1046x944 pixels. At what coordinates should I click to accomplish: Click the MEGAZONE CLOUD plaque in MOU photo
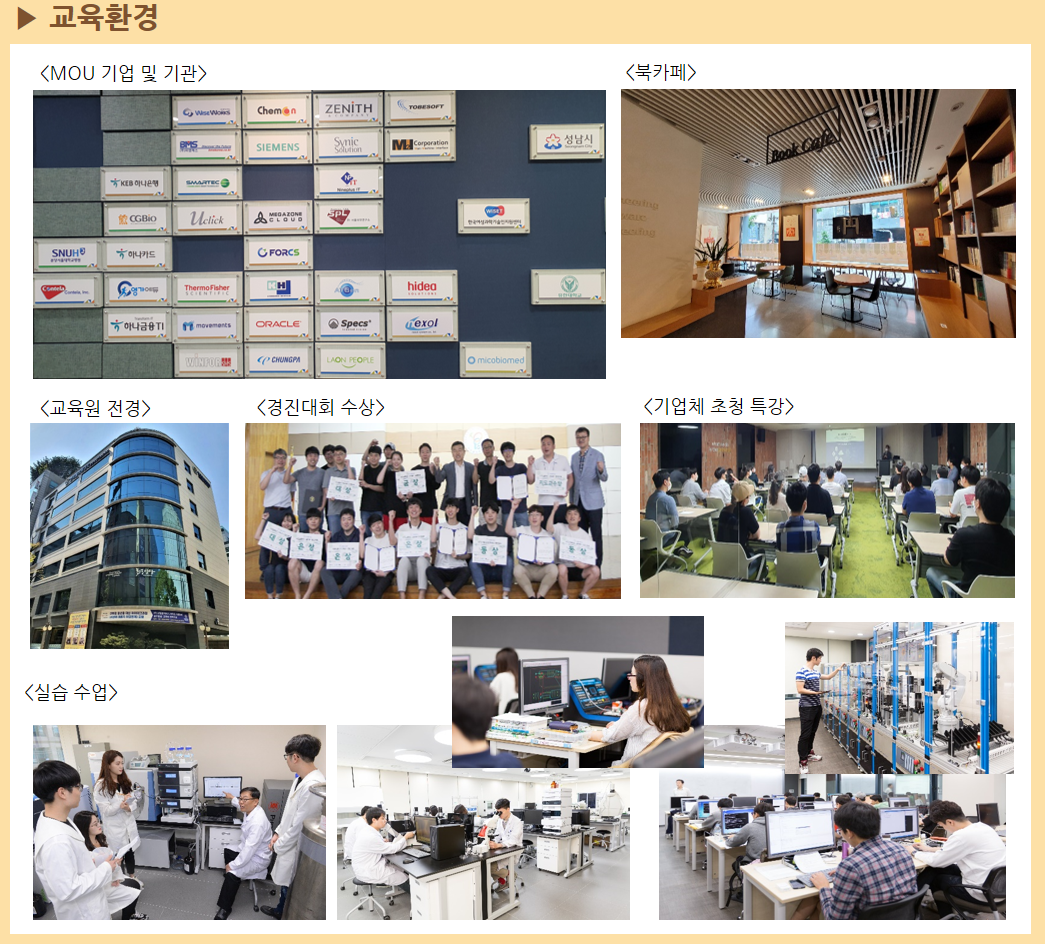(278, 217)
